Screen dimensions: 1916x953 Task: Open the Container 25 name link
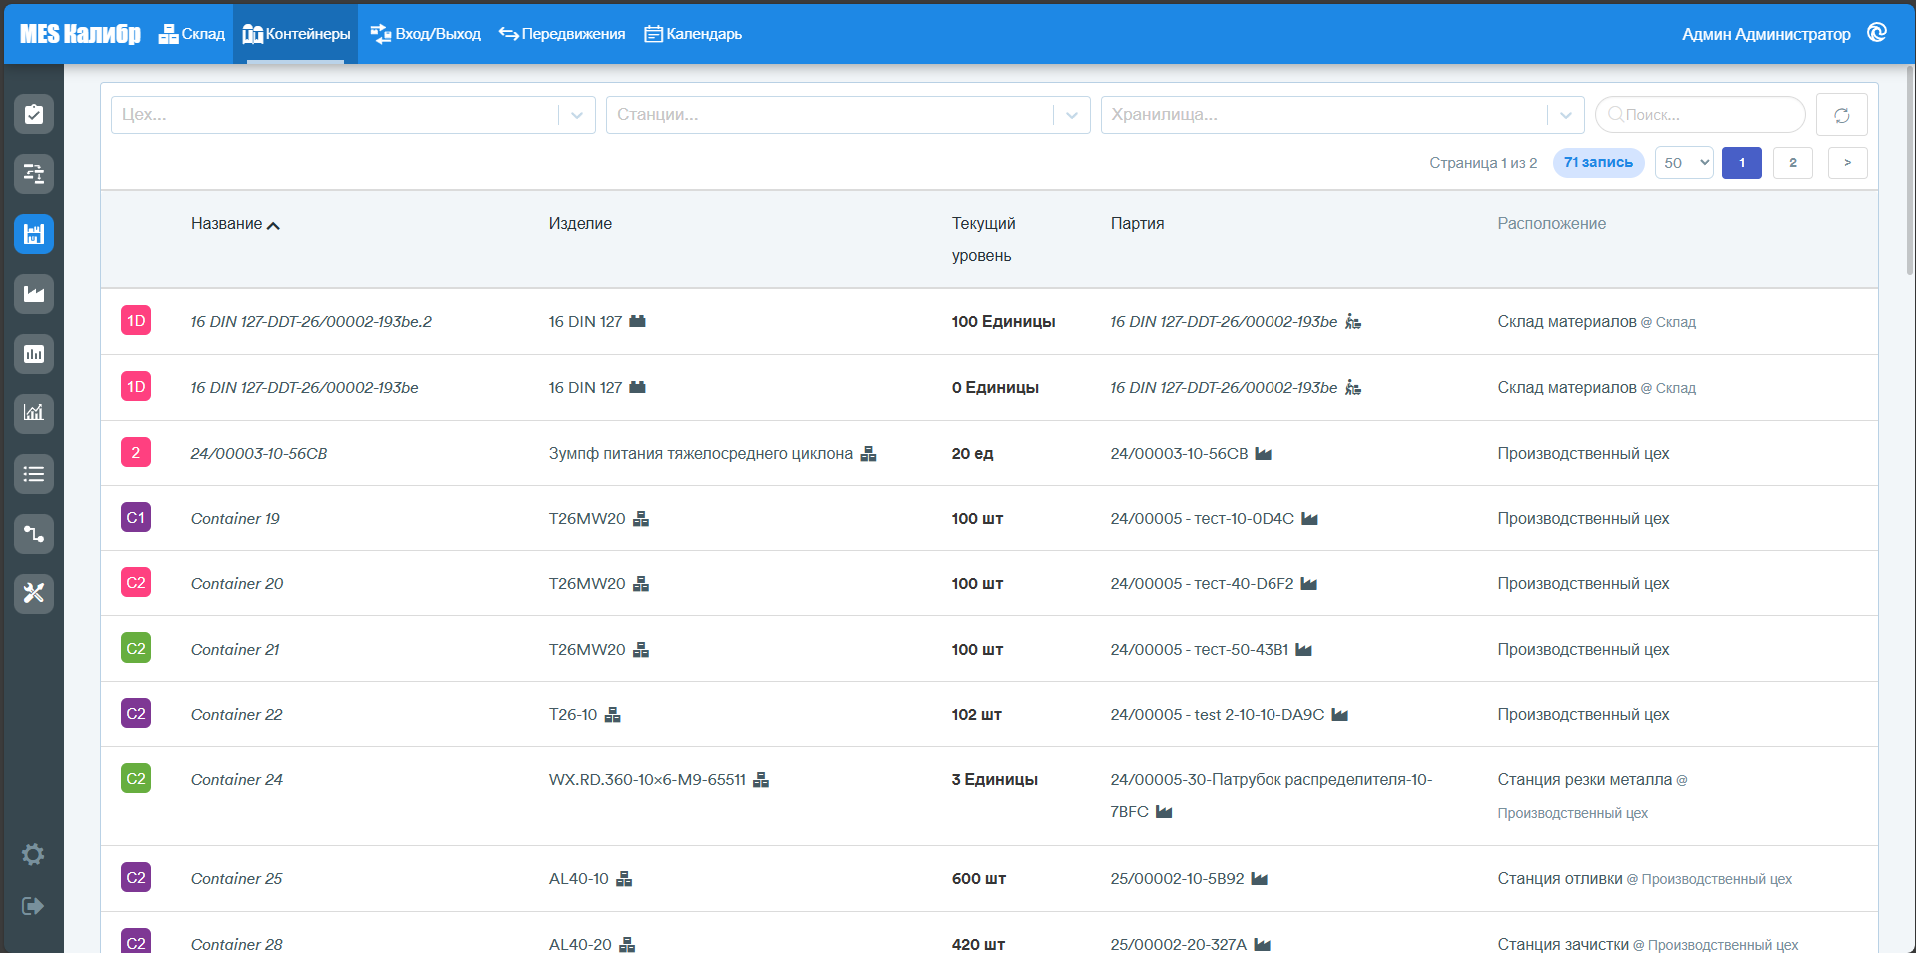[x=237, y=879]
